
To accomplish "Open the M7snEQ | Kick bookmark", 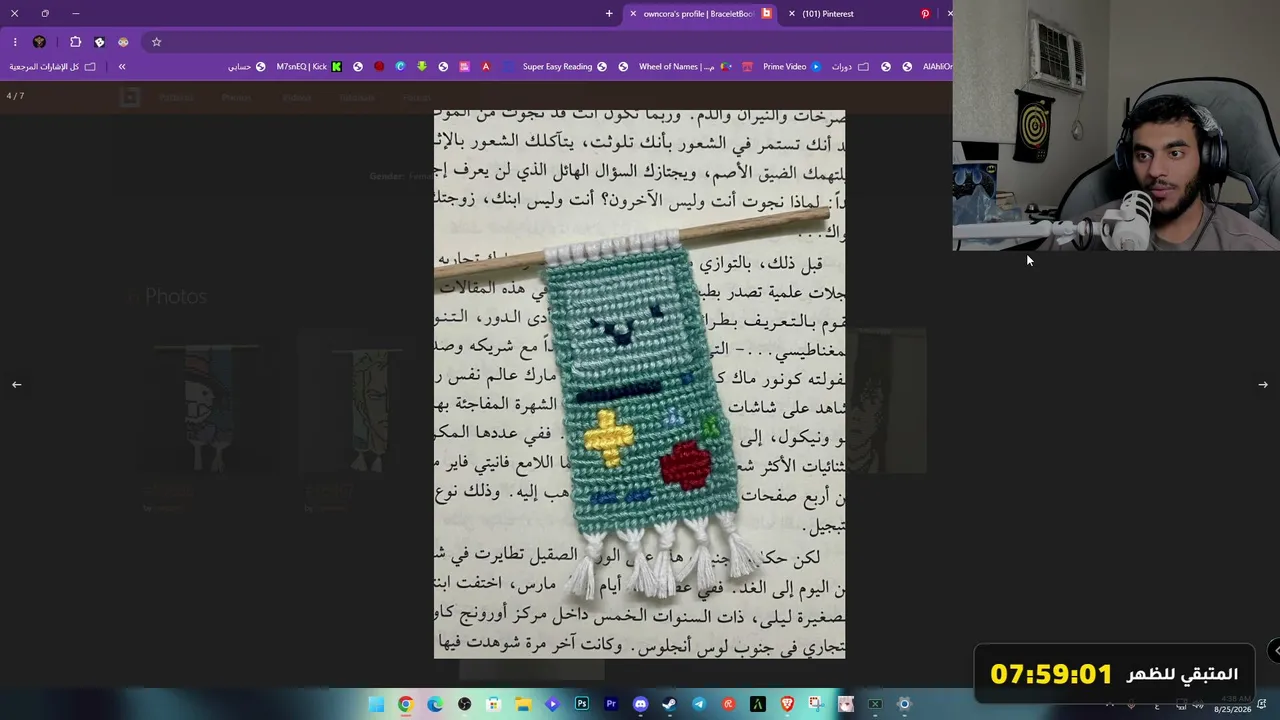I will 309,67.
